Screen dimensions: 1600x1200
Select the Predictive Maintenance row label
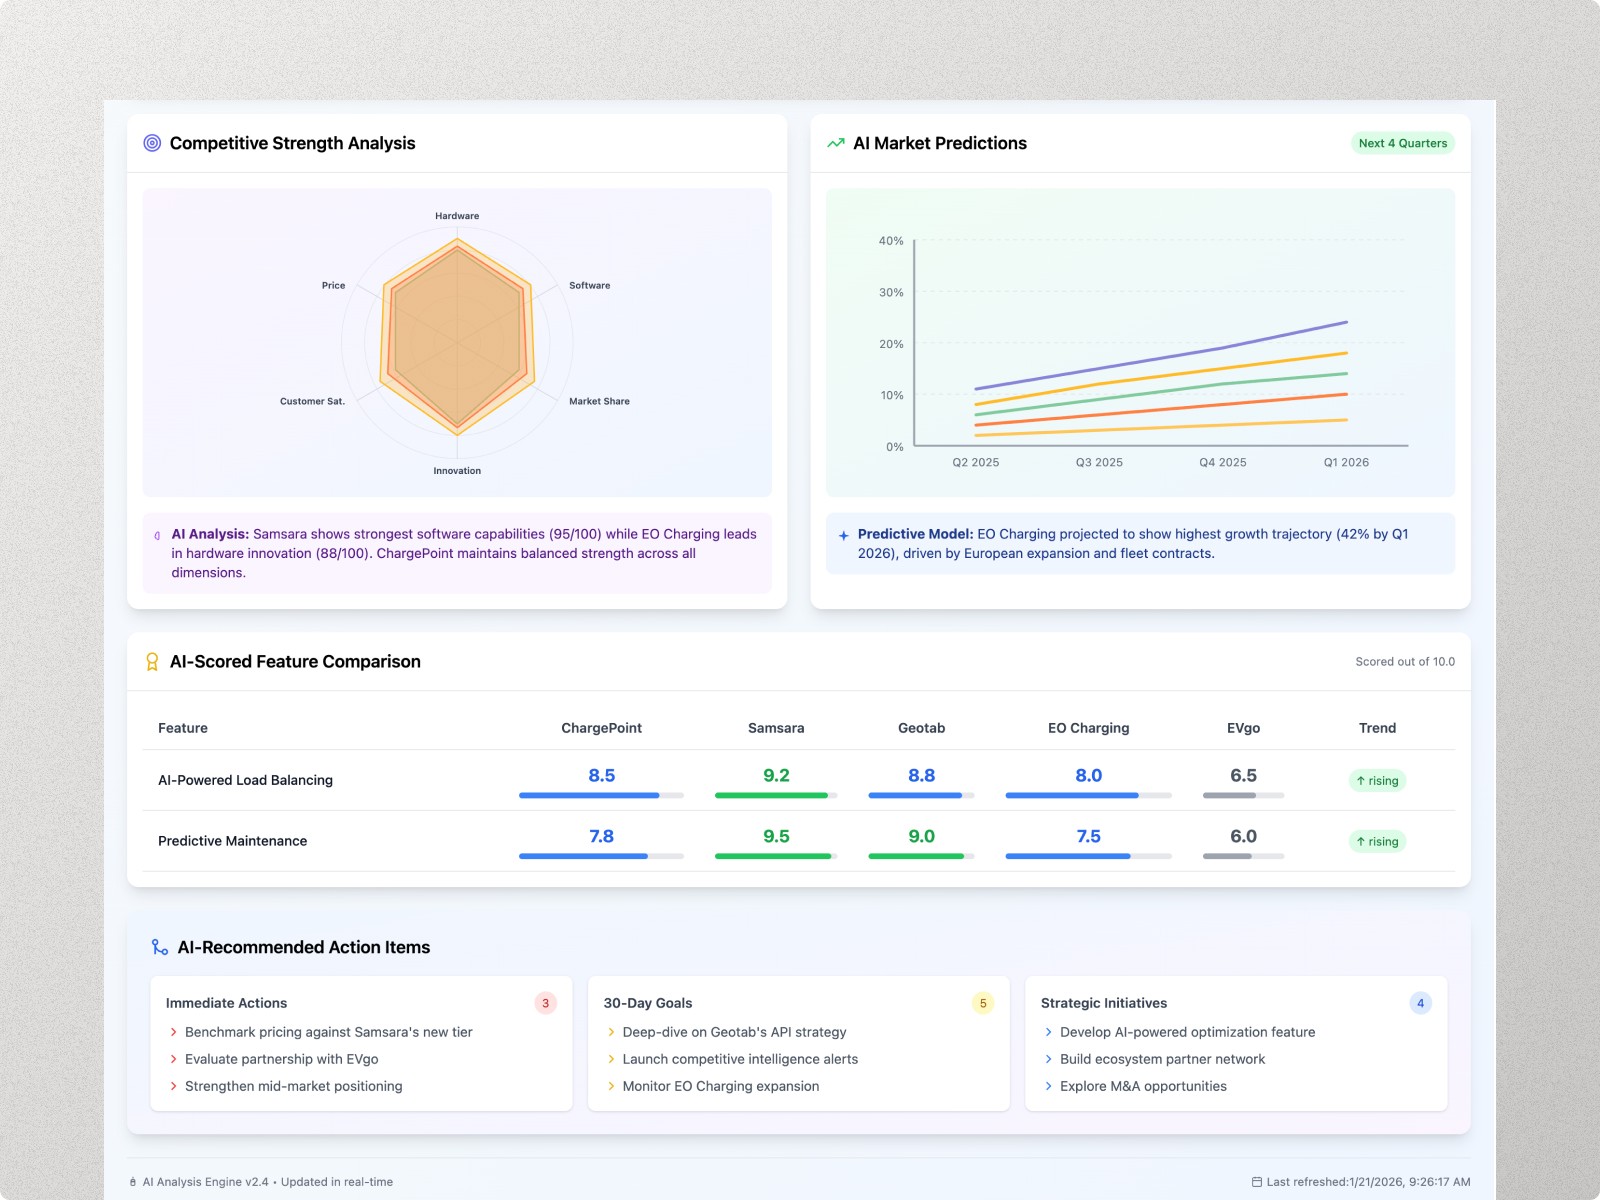point(232,841)
